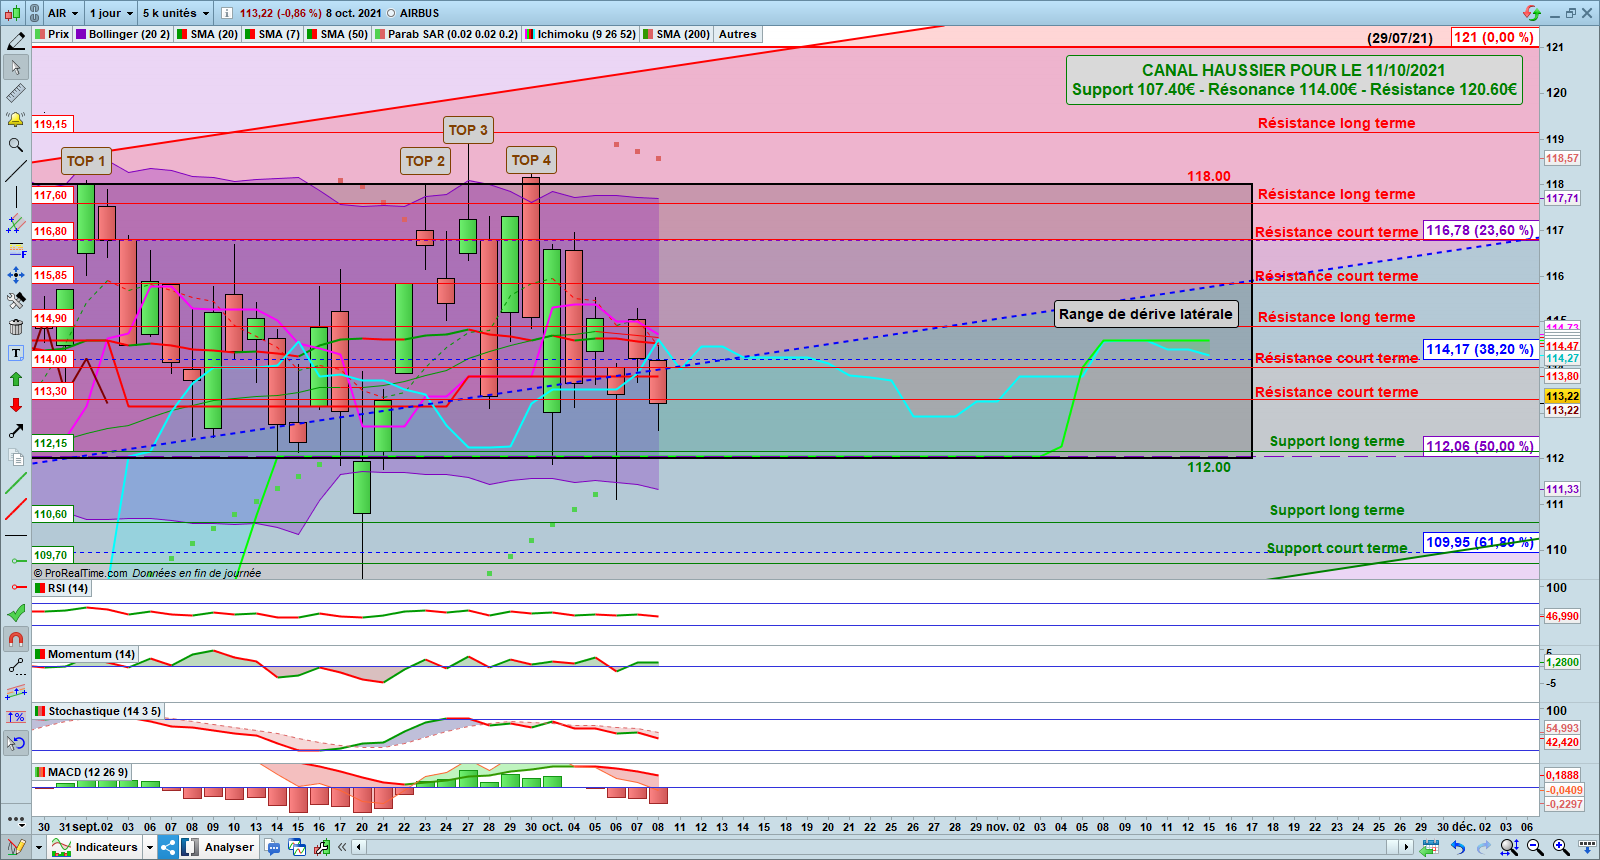
Task: Click the 'TOP 3' chart annotation
Action: [x=468, y=130]
